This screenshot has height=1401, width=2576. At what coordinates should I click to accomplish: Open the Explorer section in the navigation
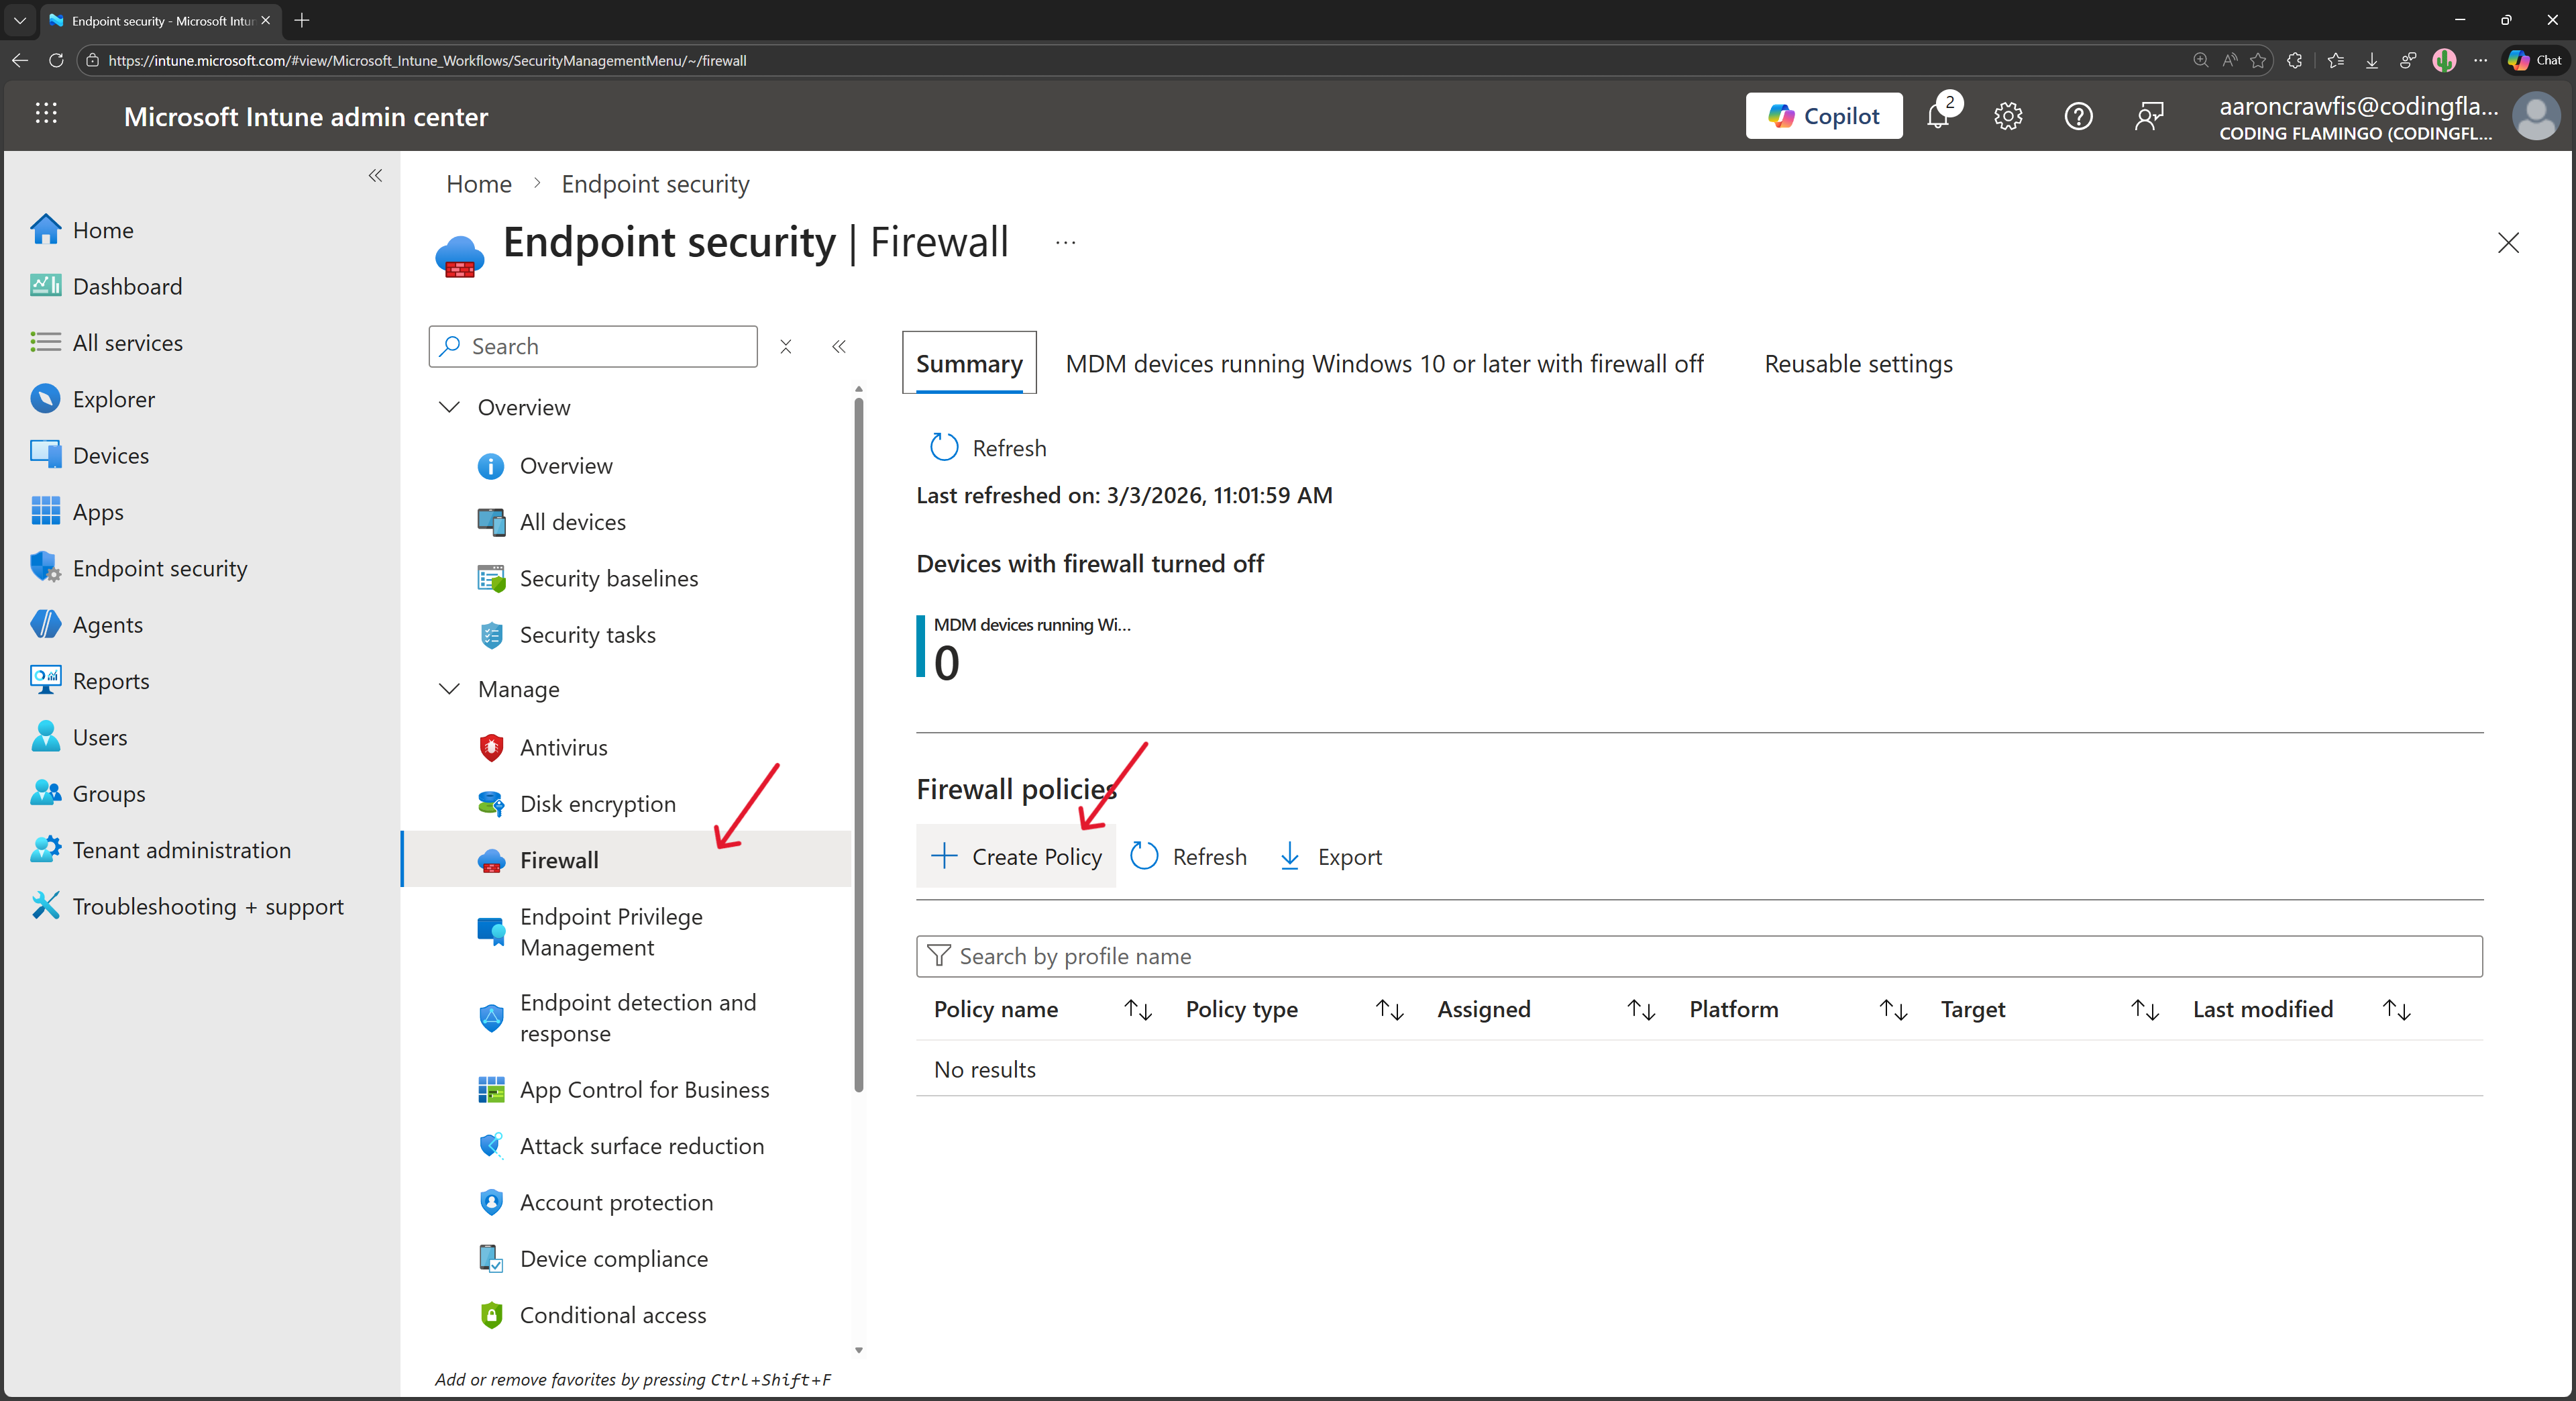(113, 398)
